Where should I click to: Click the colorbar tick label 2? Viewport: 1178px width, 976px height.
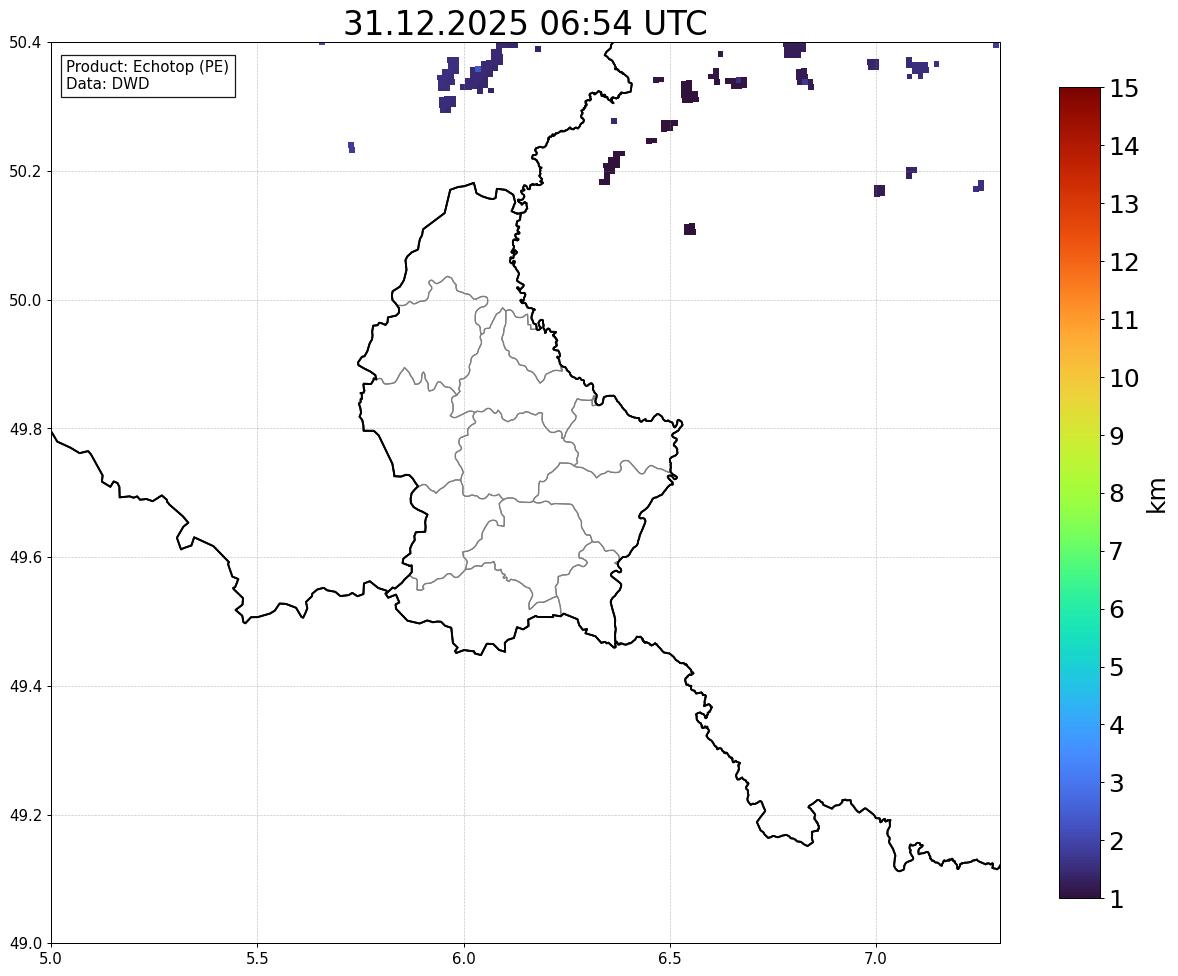click(x=1117, y=841)
